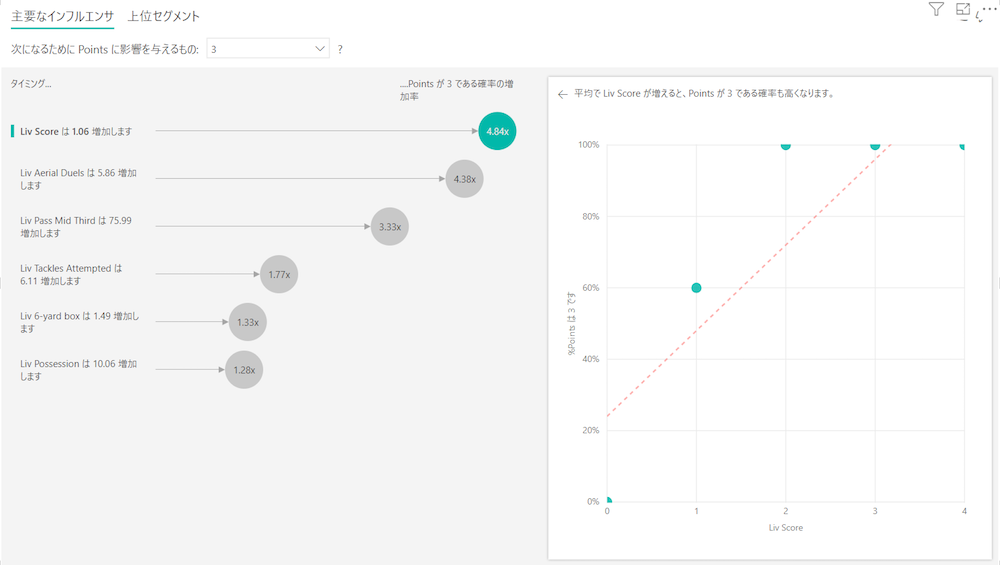Click the data point at Liv Score 2, 100%
This screenshot has height=565, width=1000.
point(786,145)
